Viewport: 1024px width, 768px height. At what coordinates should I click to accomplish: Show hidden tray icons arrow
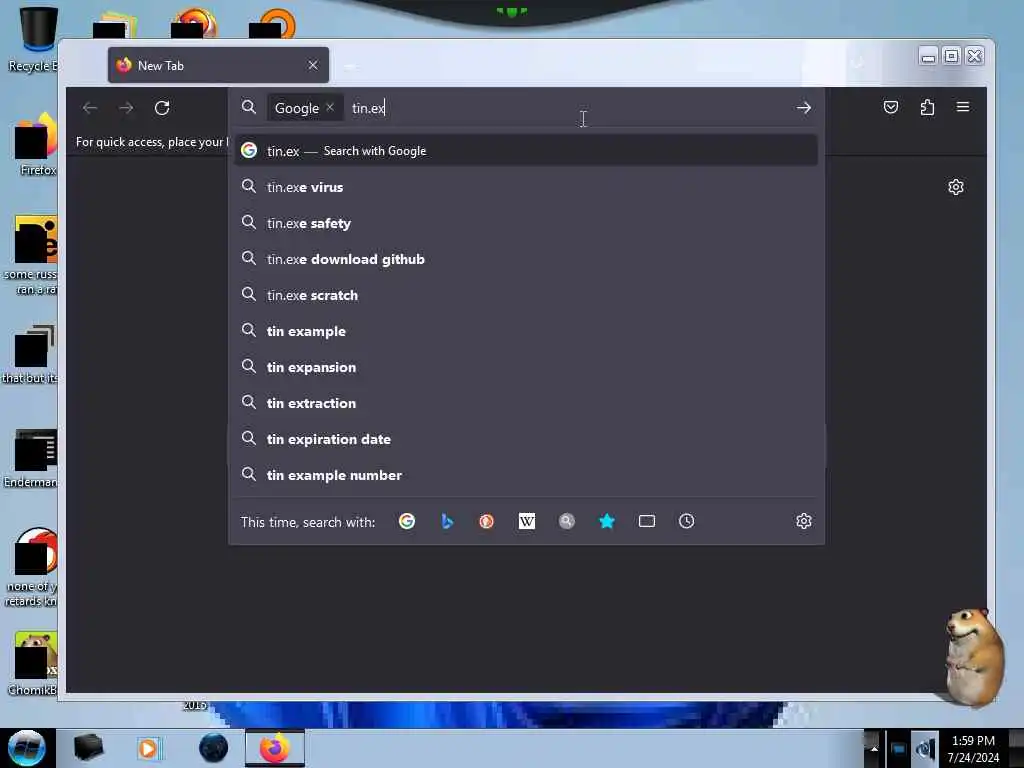pyautogui.click(x=873, y=749)
